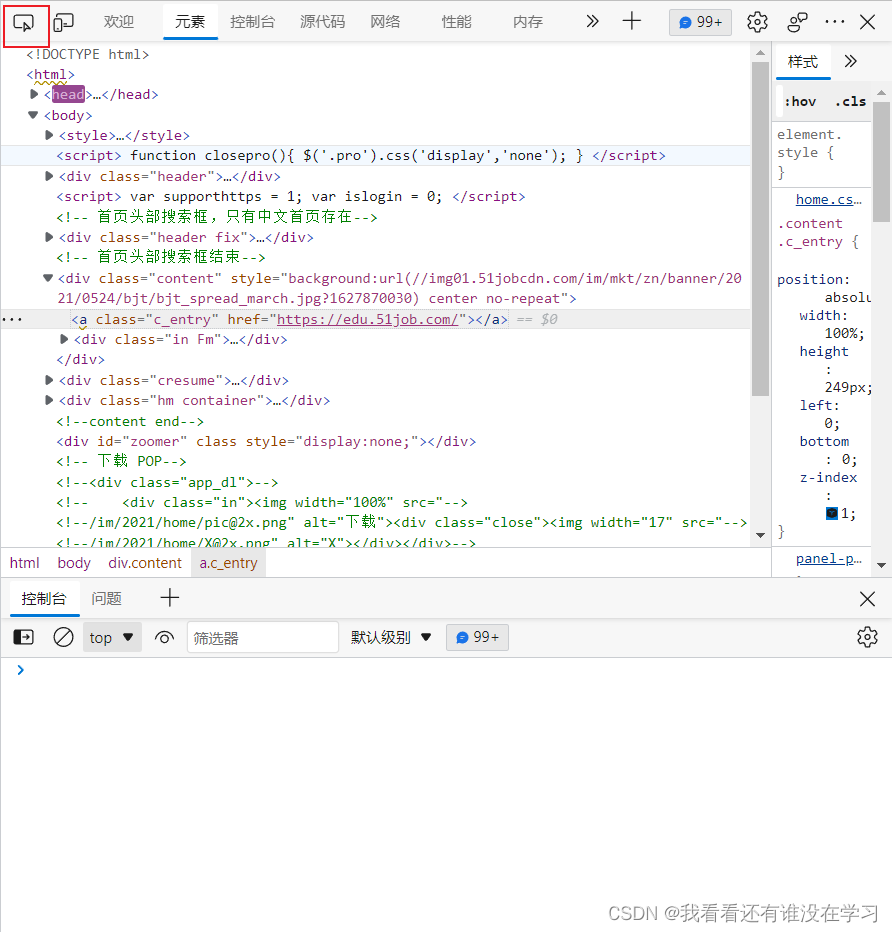Open customize DevTools ellipsis menu

[x=834, y=22]
